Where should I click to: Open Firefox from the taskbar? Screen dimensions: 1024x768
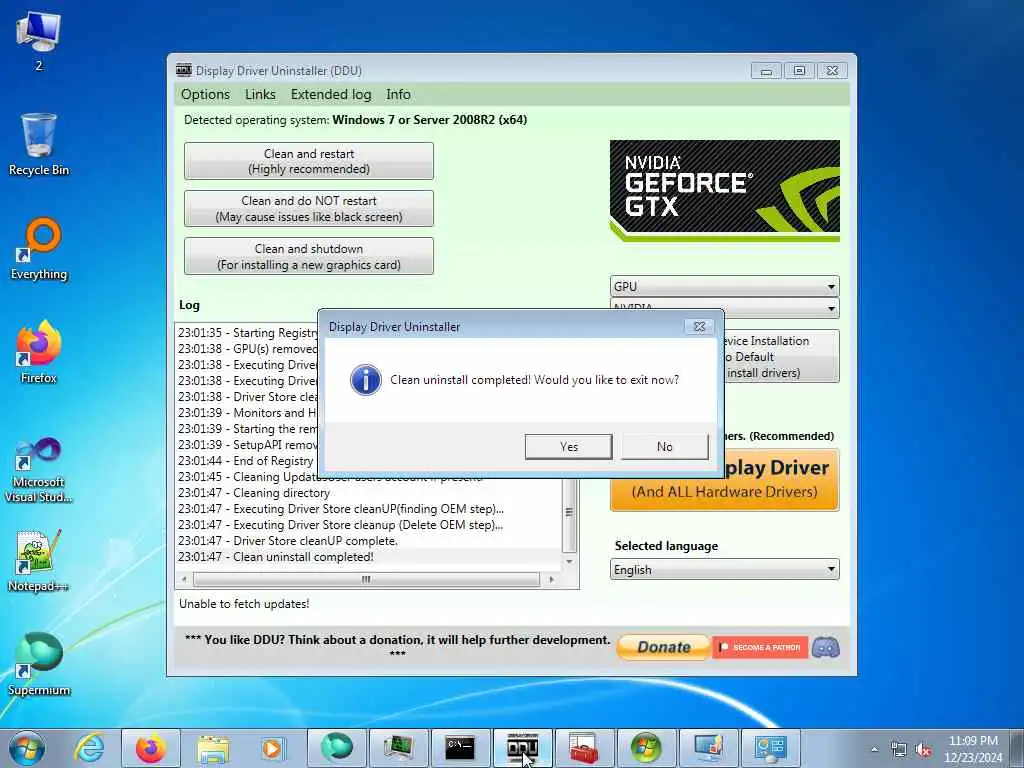pos(150,748)
